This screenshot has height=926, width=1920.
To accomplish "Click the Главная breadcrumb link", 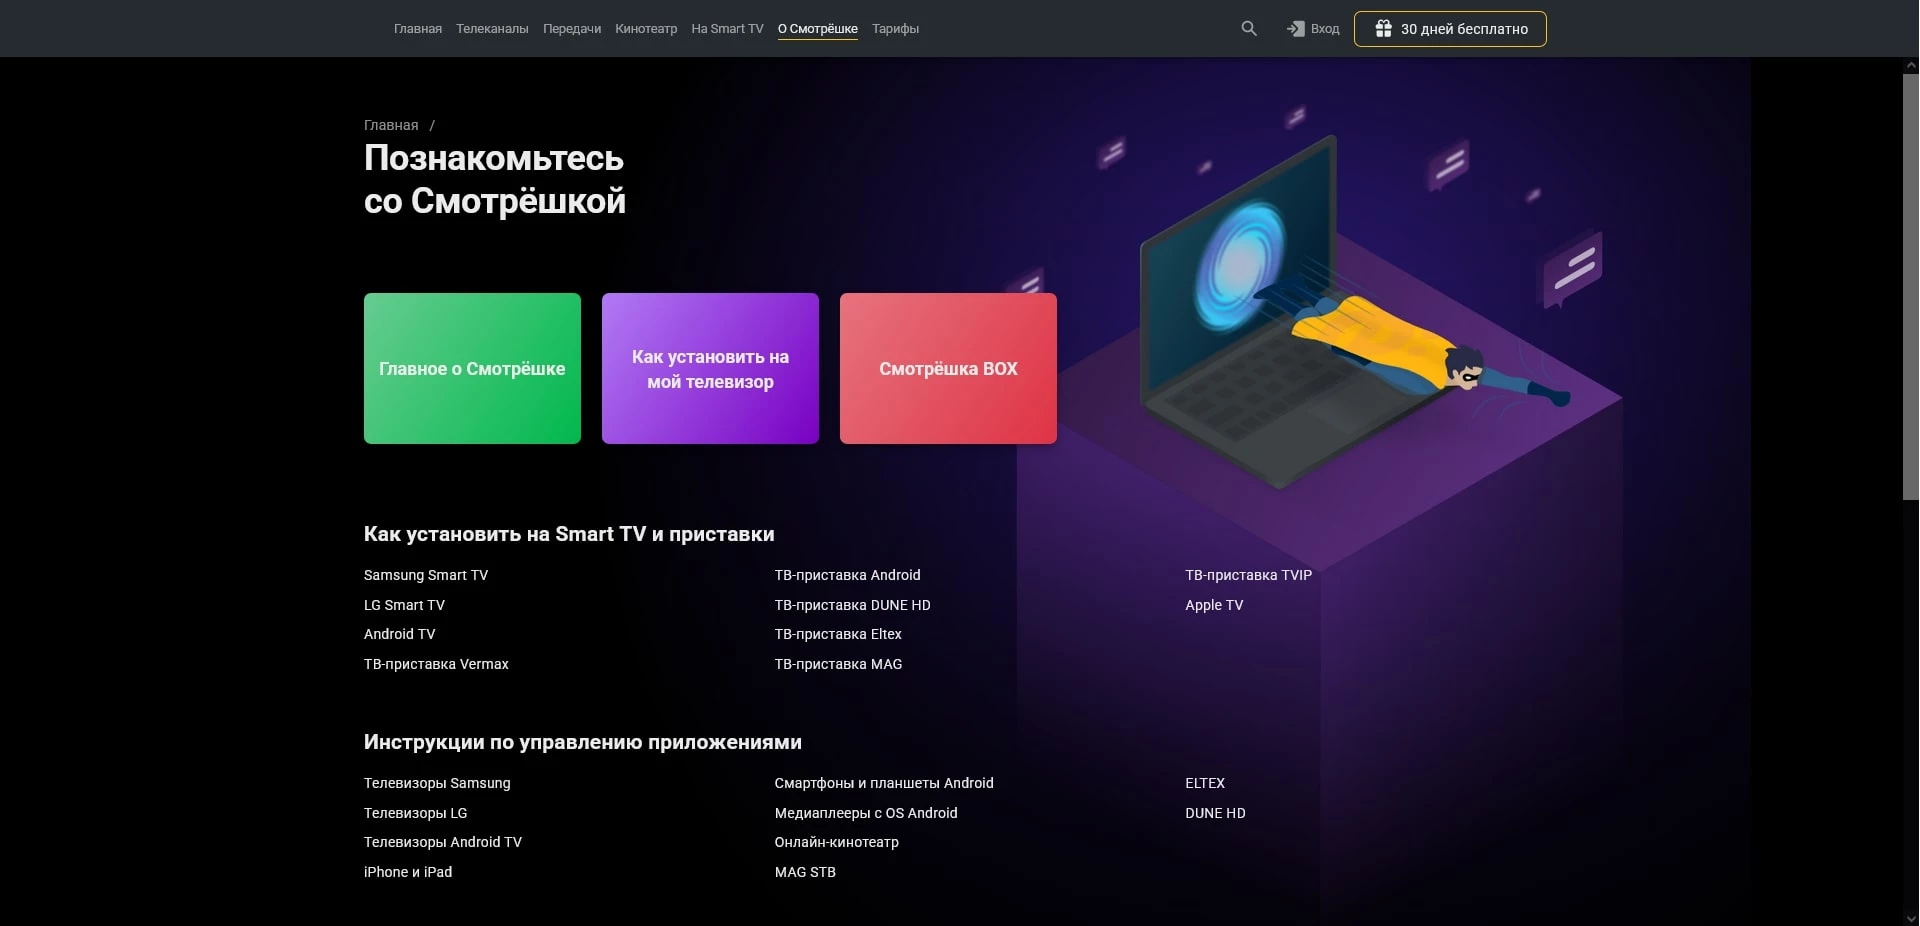I will pyautogui.click(x=391, y=125).
